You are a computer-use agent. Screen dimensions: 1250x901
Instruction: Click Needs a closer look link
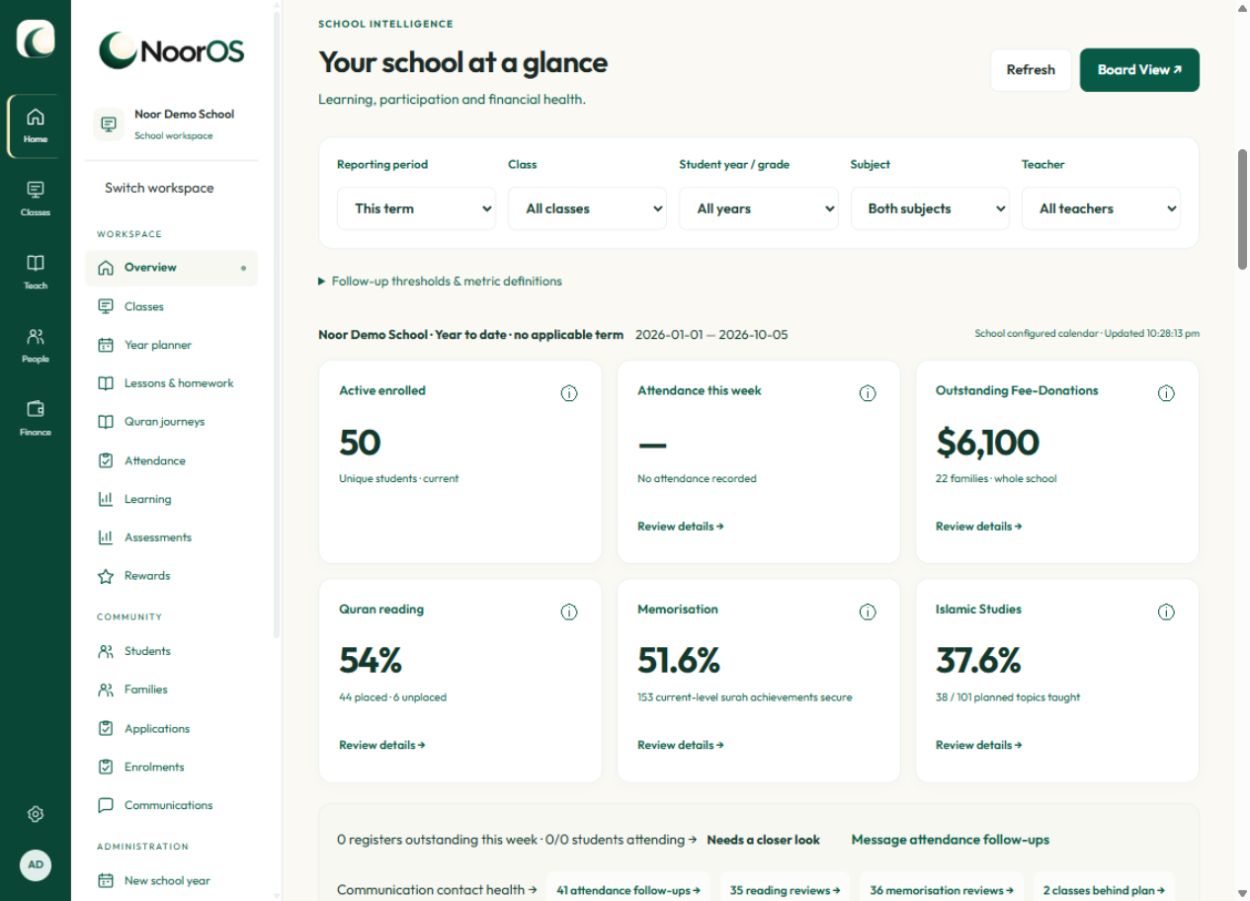pos(763,840)
